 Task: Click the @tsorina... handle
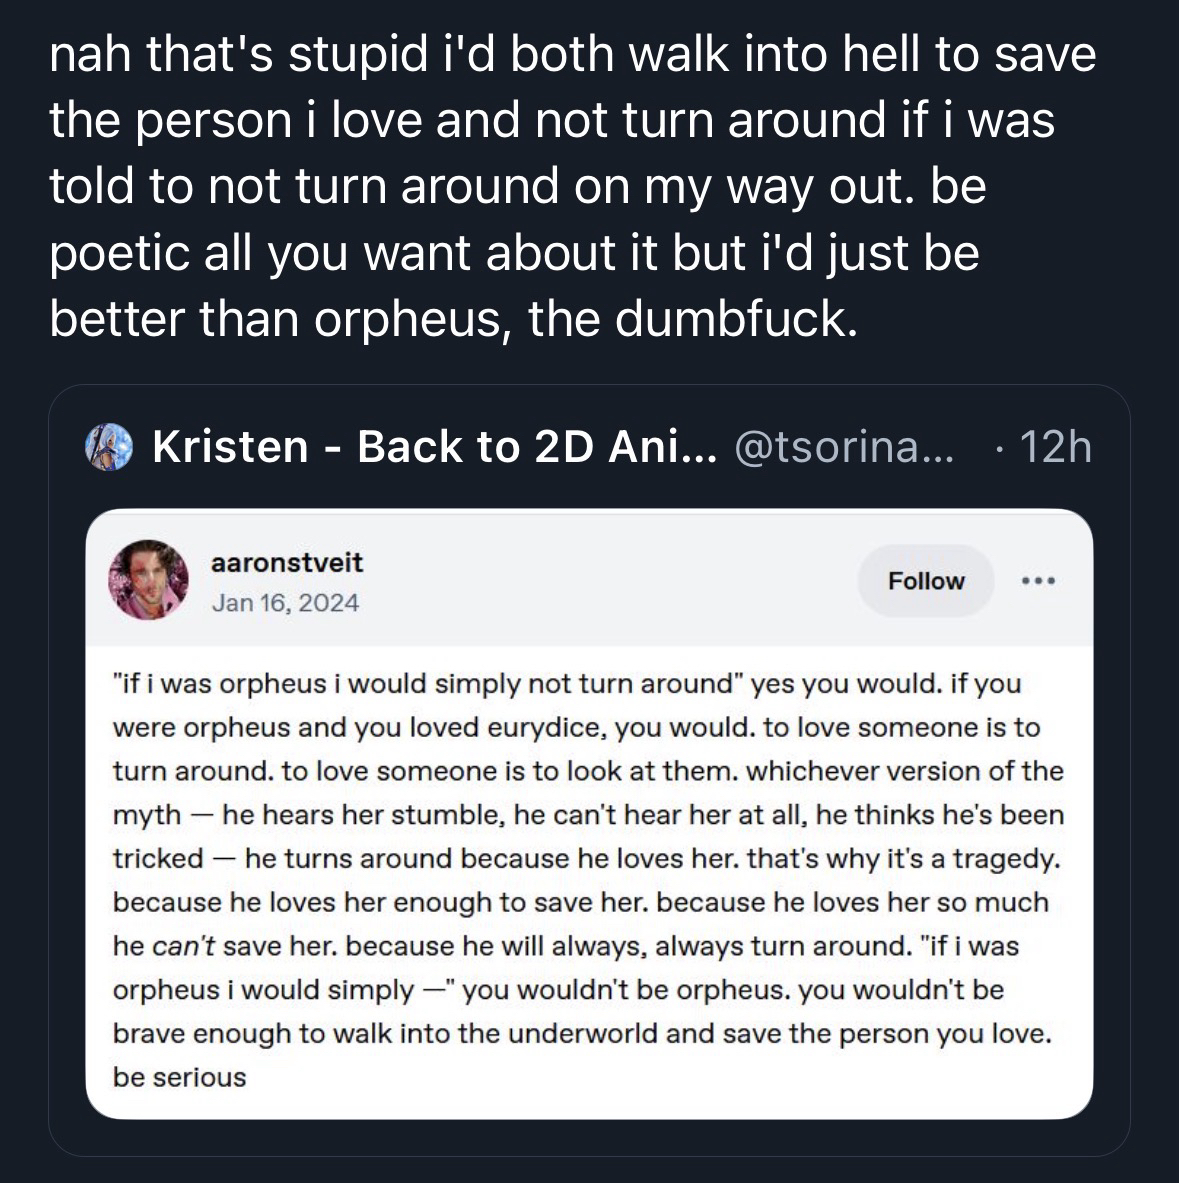844,447
